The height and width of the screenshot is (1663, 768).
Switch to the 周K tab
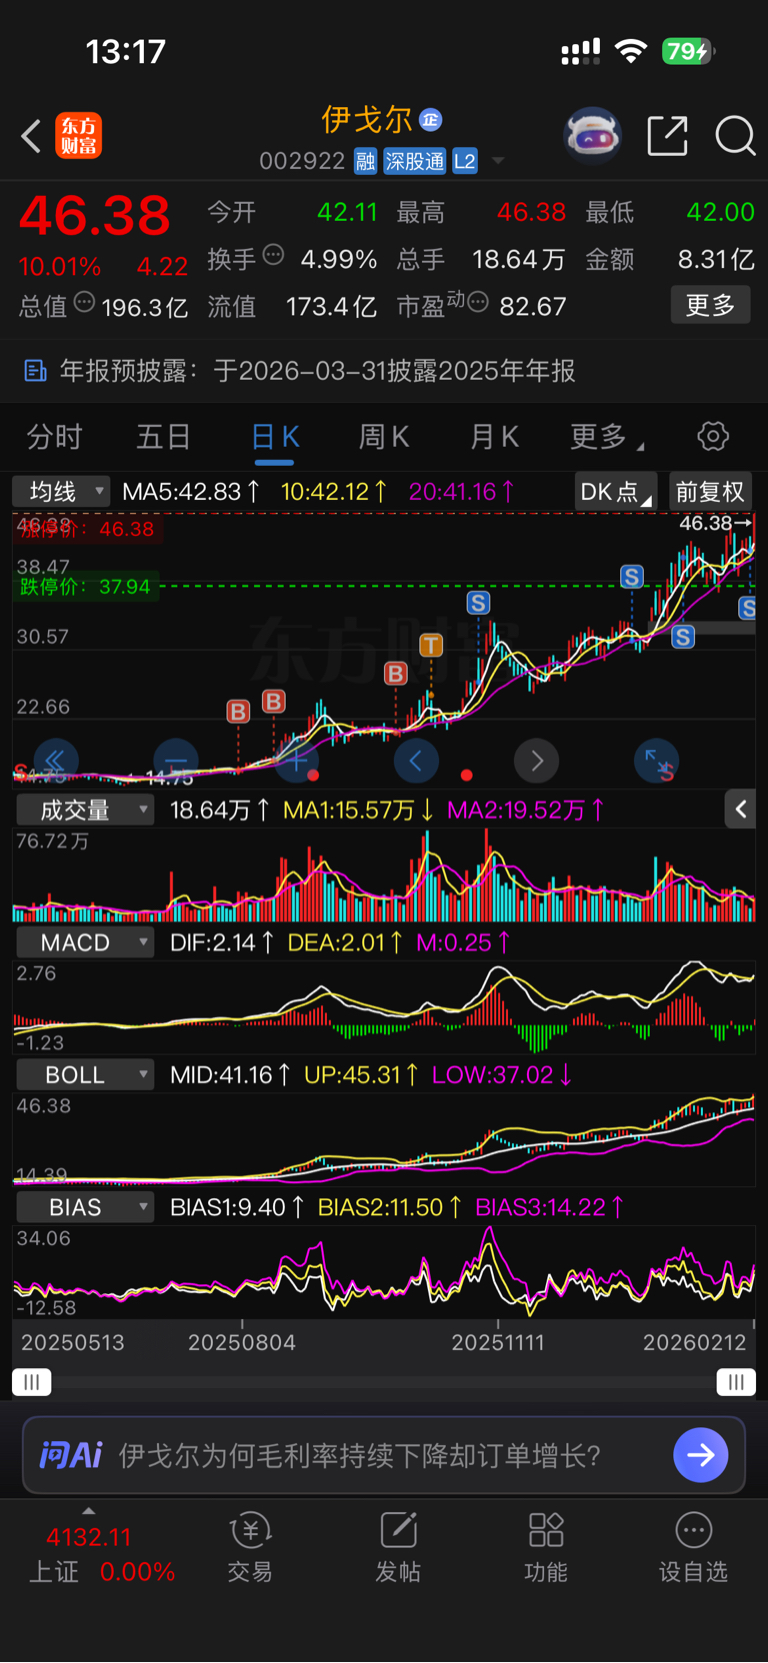point(384,437)
